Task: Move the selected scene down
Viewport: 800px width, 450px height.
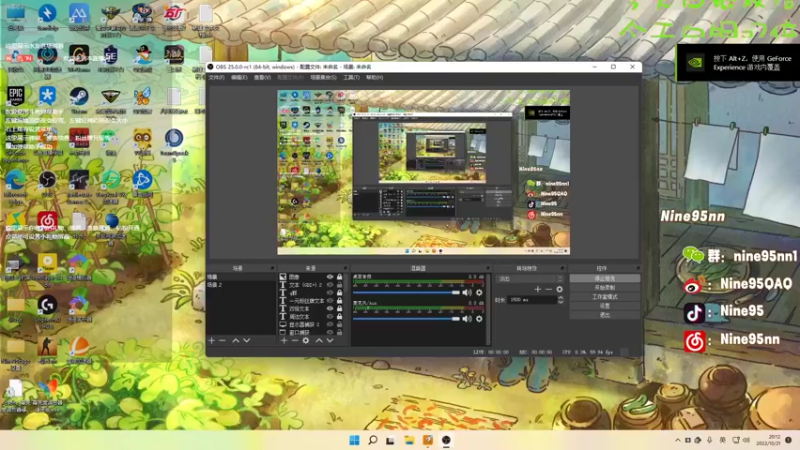Action: click(246, 340)
